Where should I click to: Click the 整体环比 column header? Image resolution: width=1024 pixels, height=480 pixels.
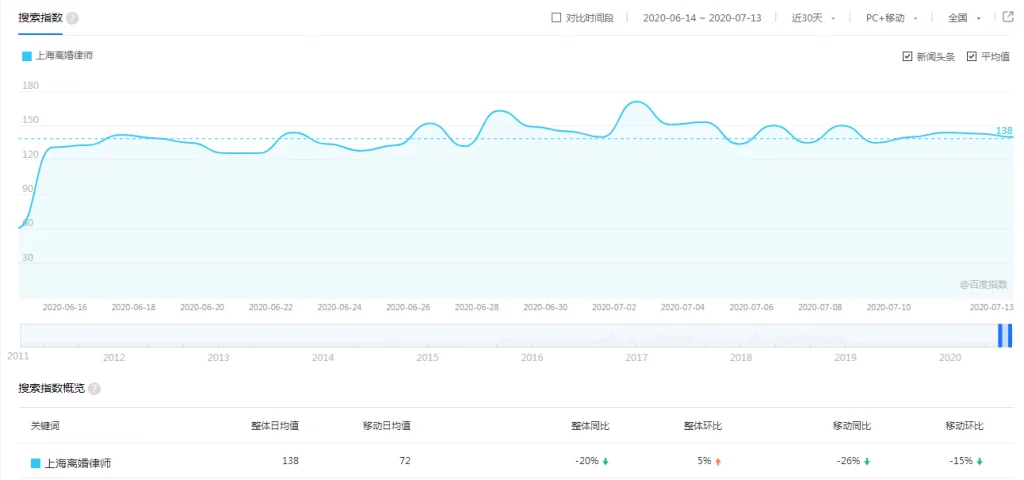tap(703, 426)
